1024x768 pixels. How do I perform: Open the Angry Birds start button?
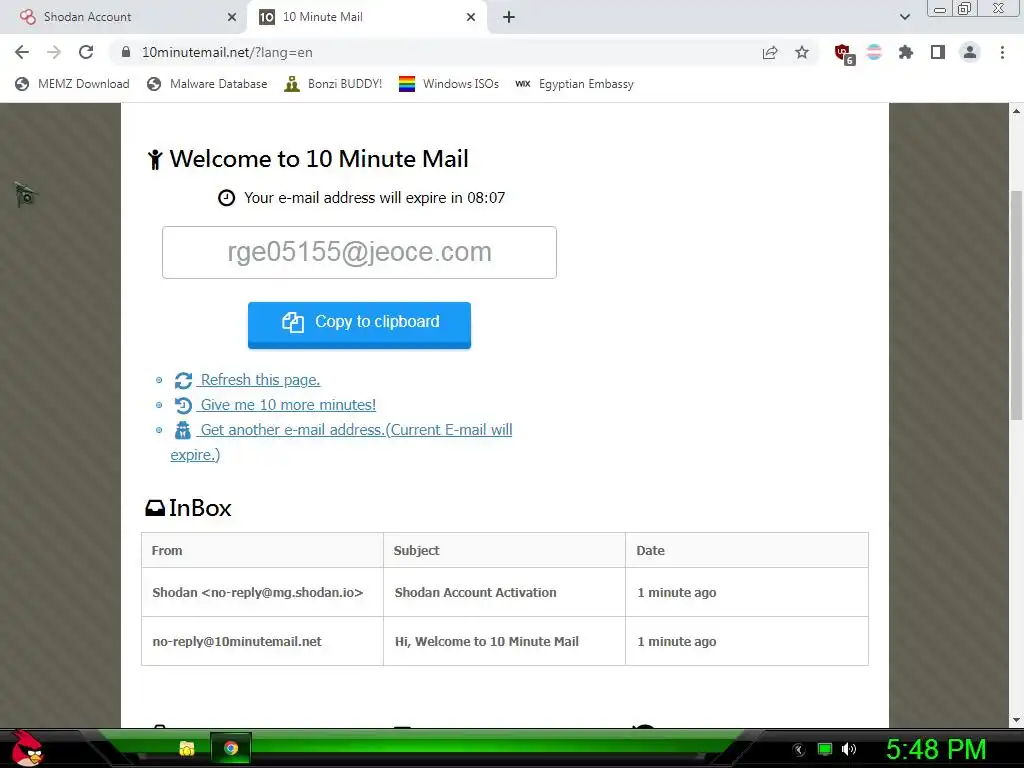coord(27,748)
